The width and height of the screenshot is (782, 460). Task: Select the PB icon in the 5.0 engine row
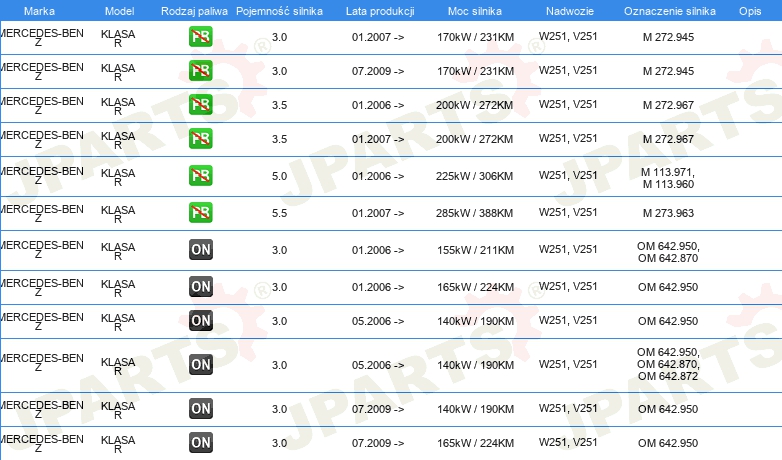(200, 176)
